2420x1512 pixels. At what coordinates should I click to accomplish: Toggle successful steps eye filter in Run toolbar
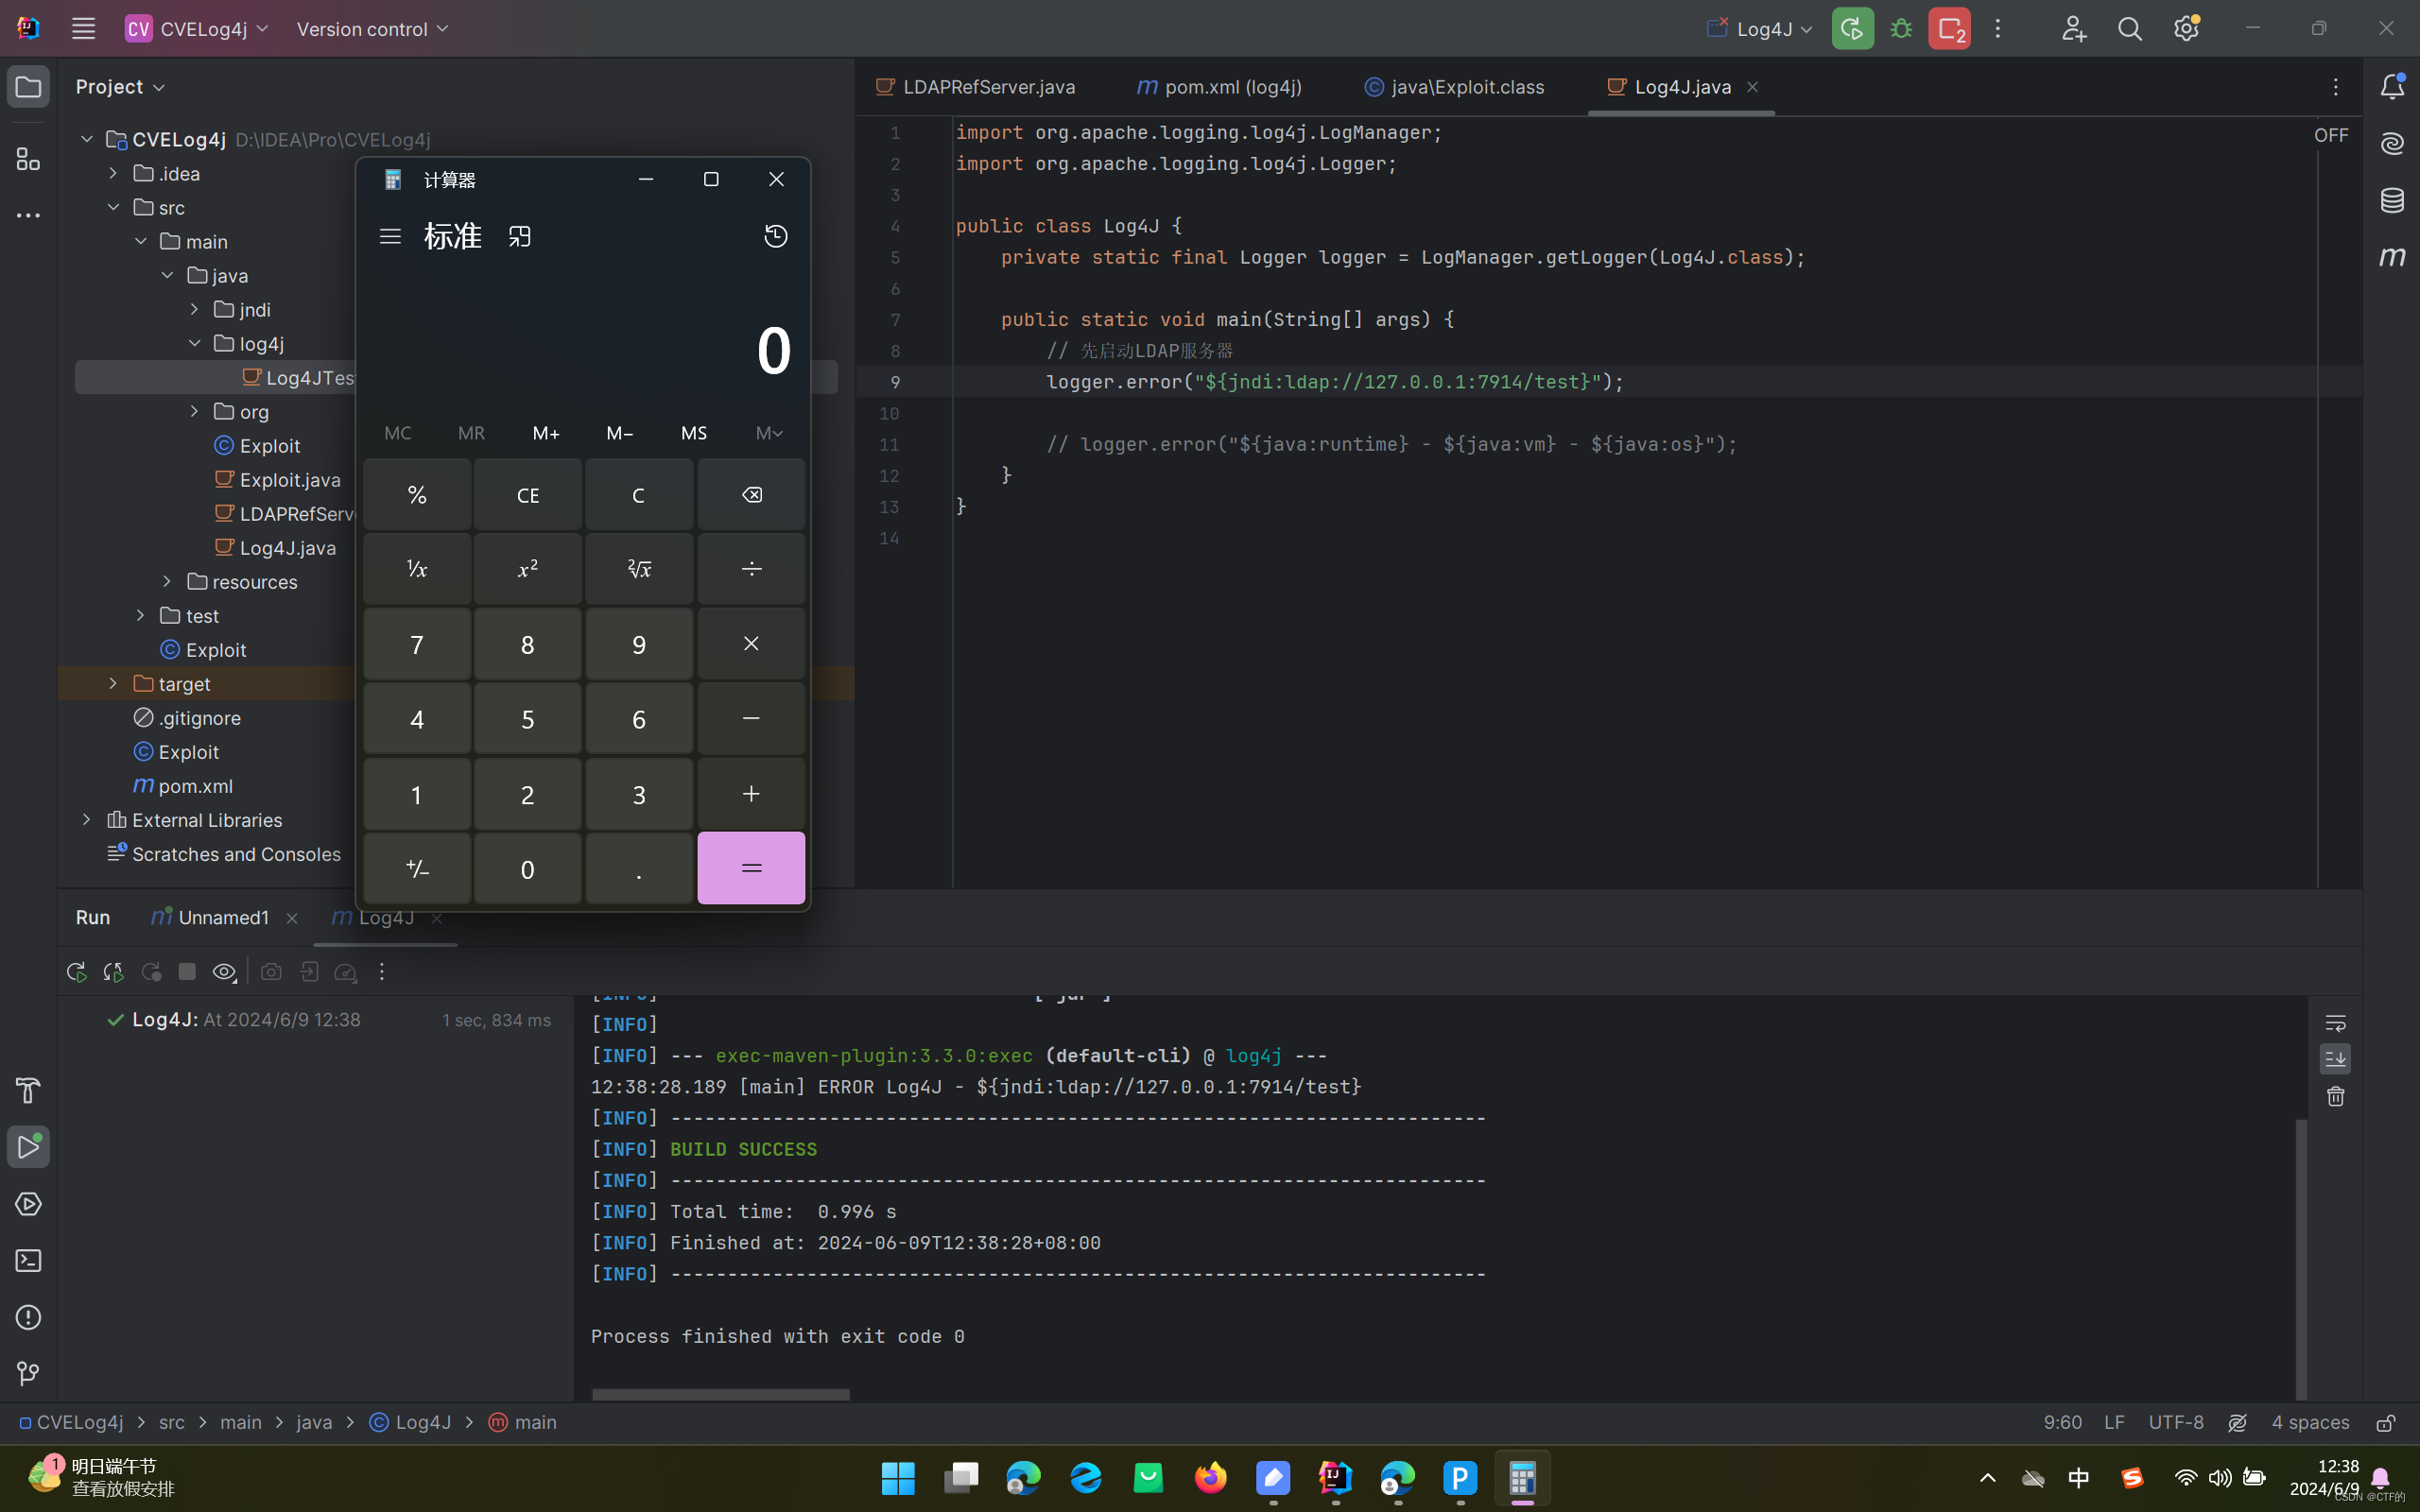(x=225, y=972)
